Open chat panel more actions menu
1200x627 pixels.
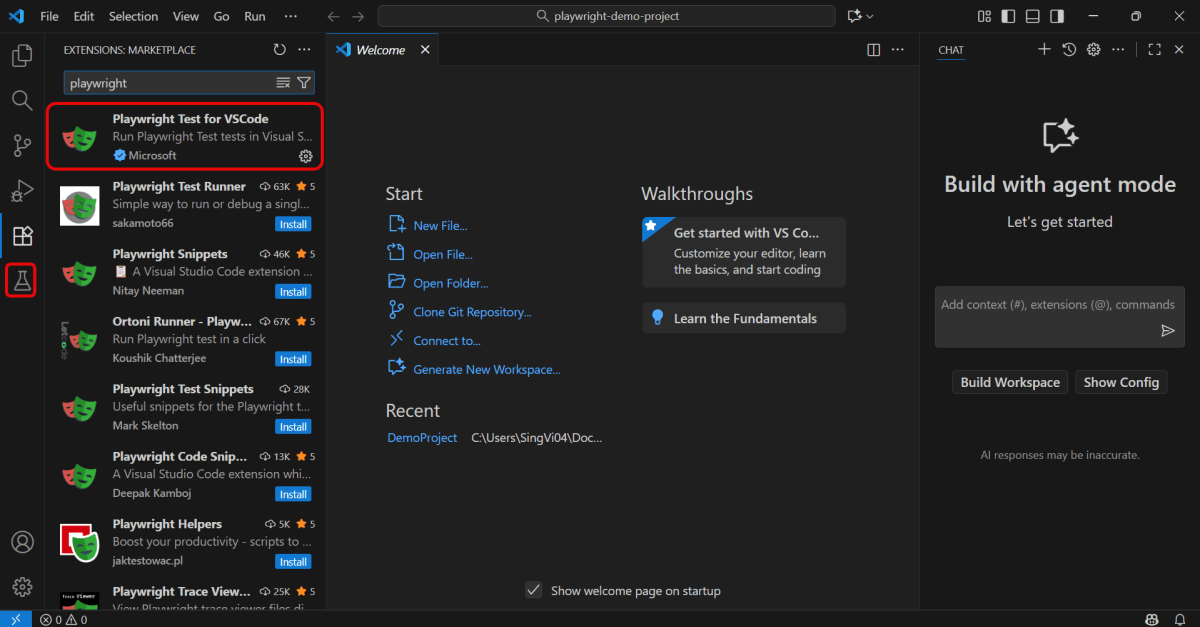click(1119, 50)
